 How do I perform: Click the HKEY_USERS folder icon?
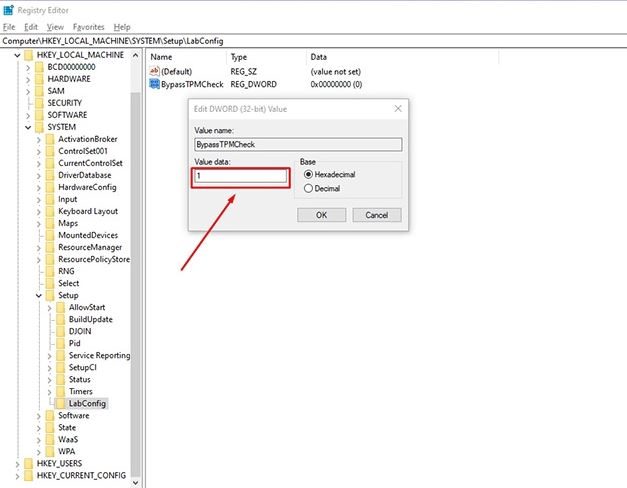click(28, 463)
